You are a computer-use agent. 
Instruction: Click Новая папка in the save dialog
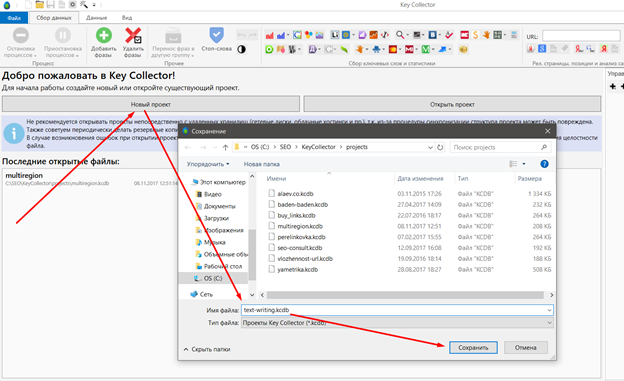point(261,164)
